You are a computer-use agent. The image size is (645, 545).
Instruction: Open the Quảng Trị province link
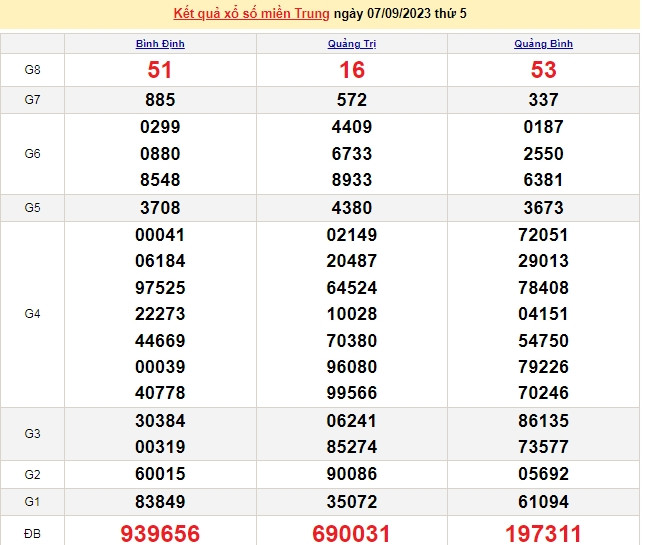pyautogui.click(x=352, y=44)
